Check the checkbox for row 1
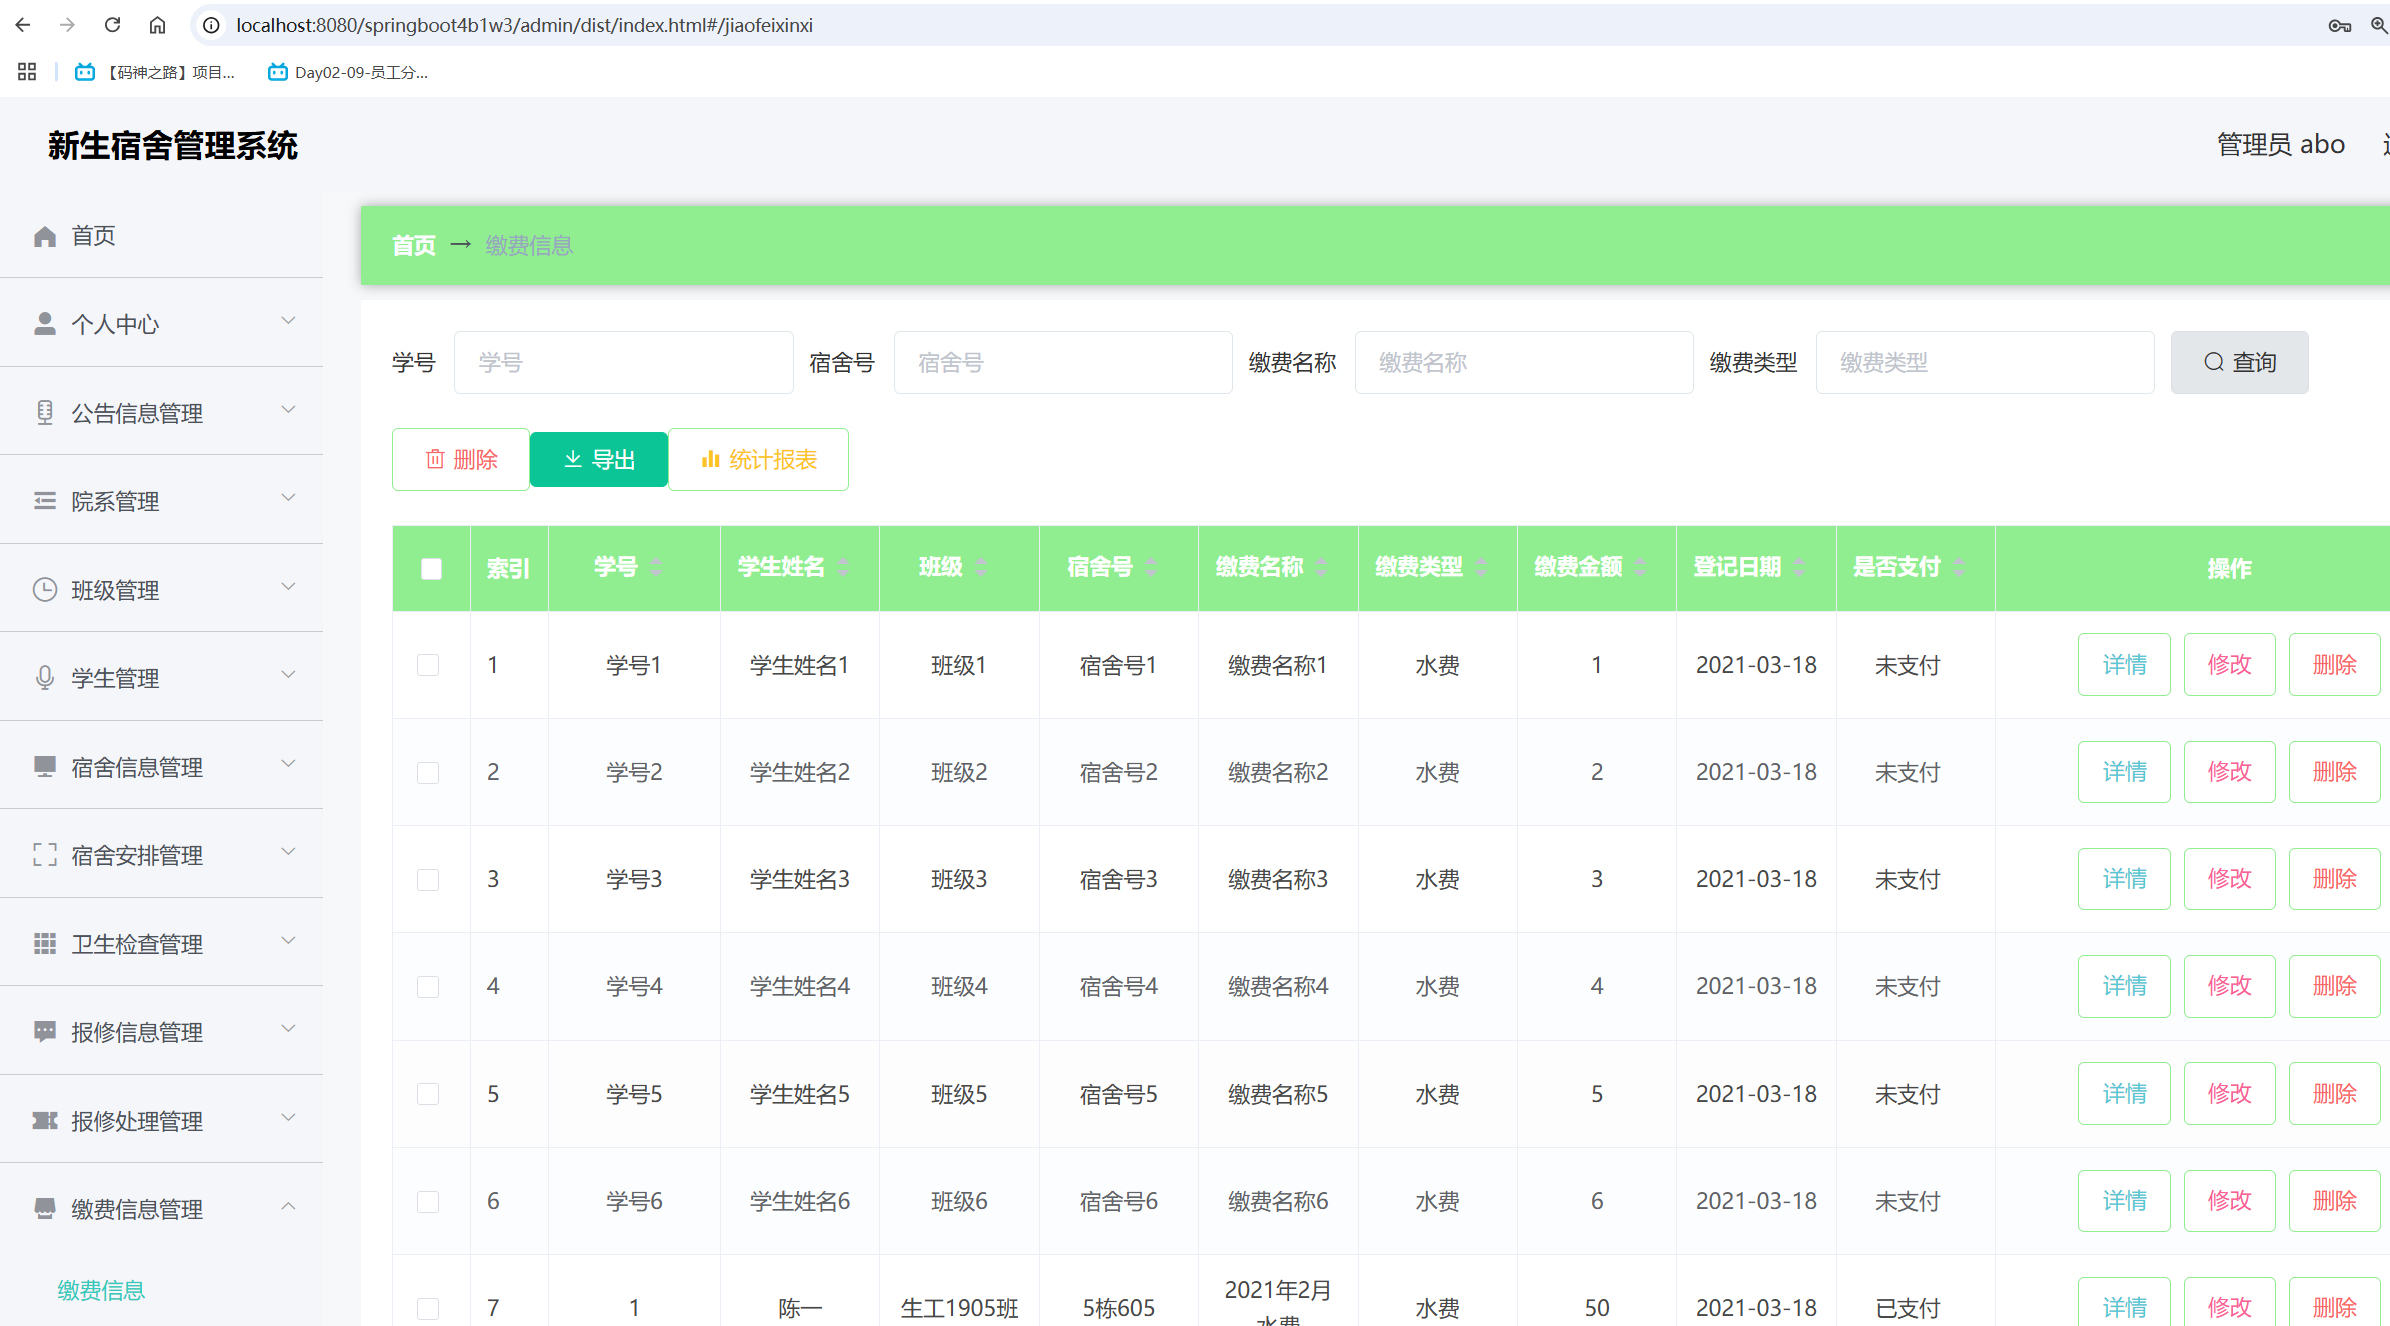This screenshot has width=2390, height=1326. pos(428,665)
